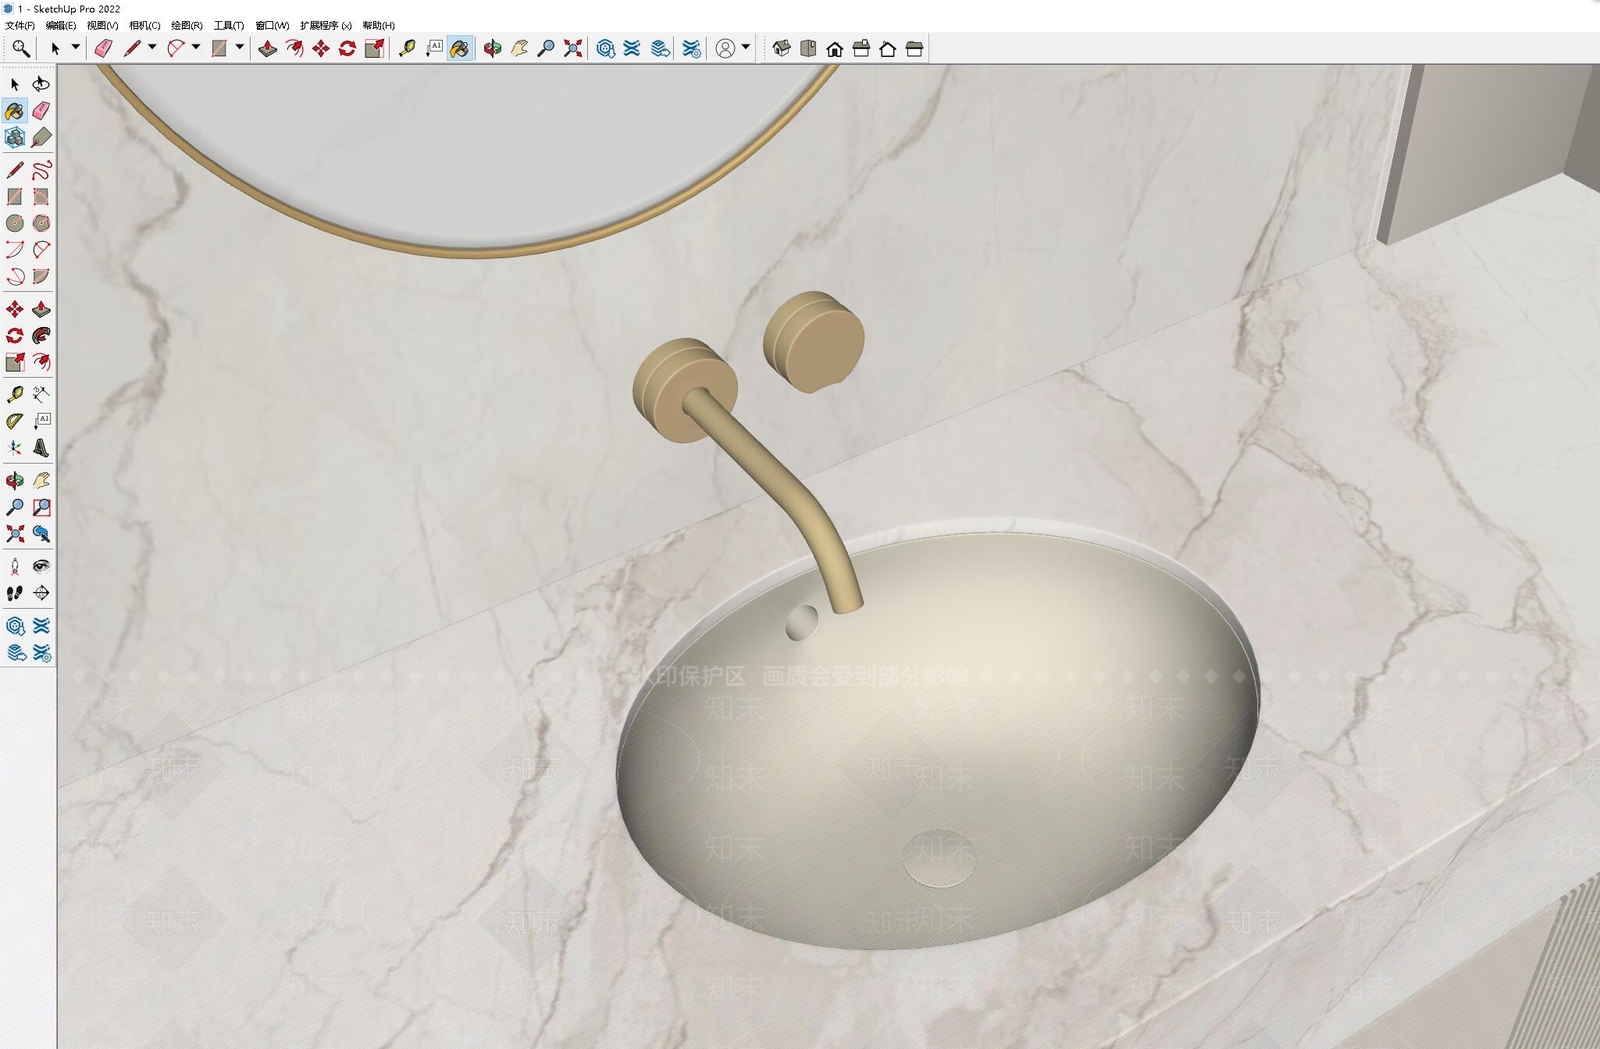The width and height of the screenshot is (1600, 1049).
Task: Open the 编辑(E) menu
Action: [x=60, y=25]
